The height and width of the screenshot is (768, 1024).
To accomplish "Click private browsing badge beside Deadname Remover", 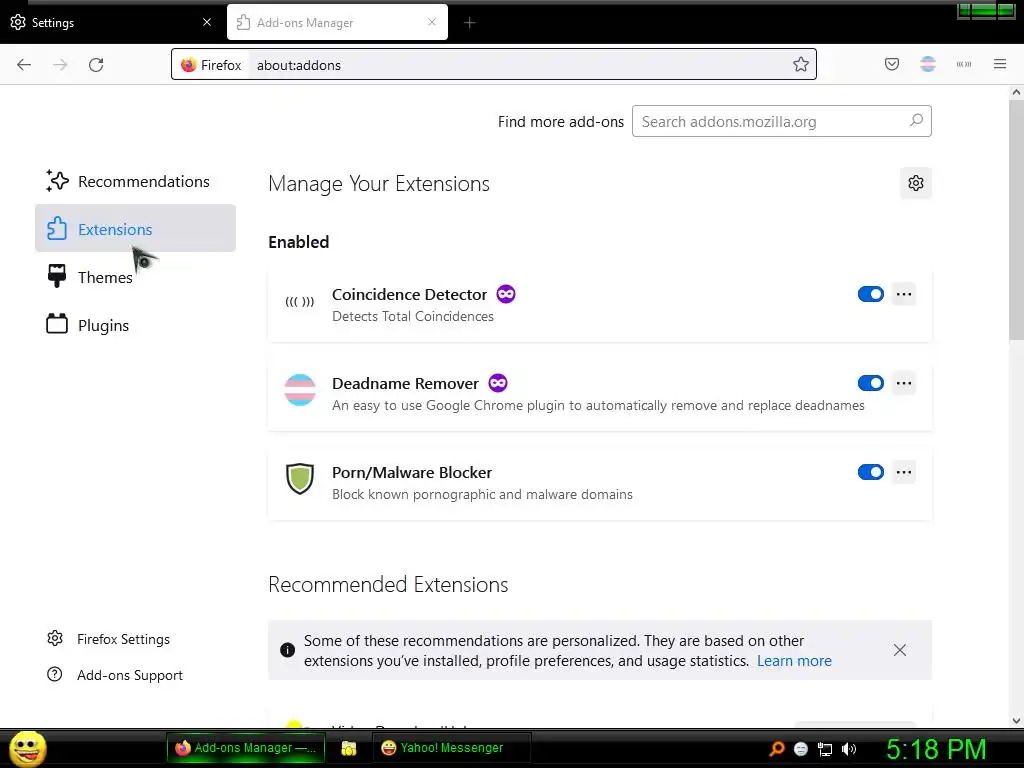I will coord(498,383).
